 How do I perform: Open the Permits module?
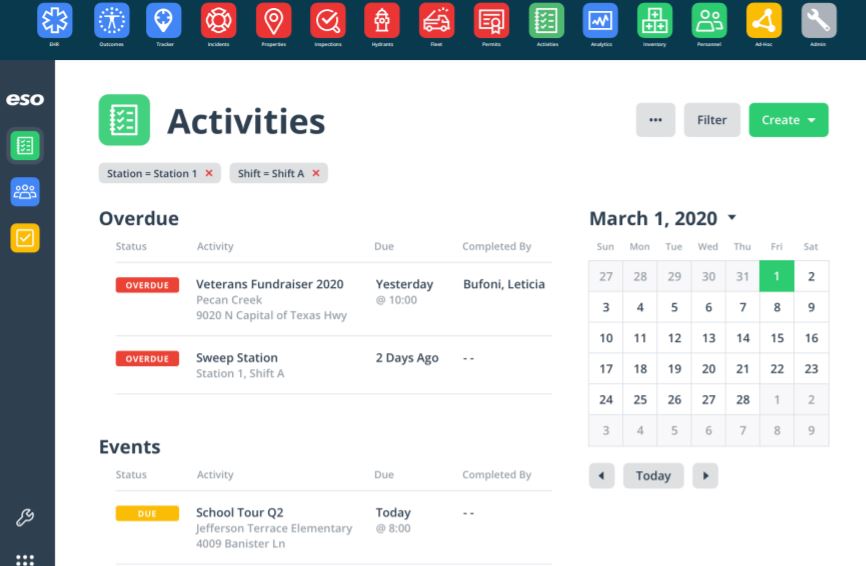[491, 20]
